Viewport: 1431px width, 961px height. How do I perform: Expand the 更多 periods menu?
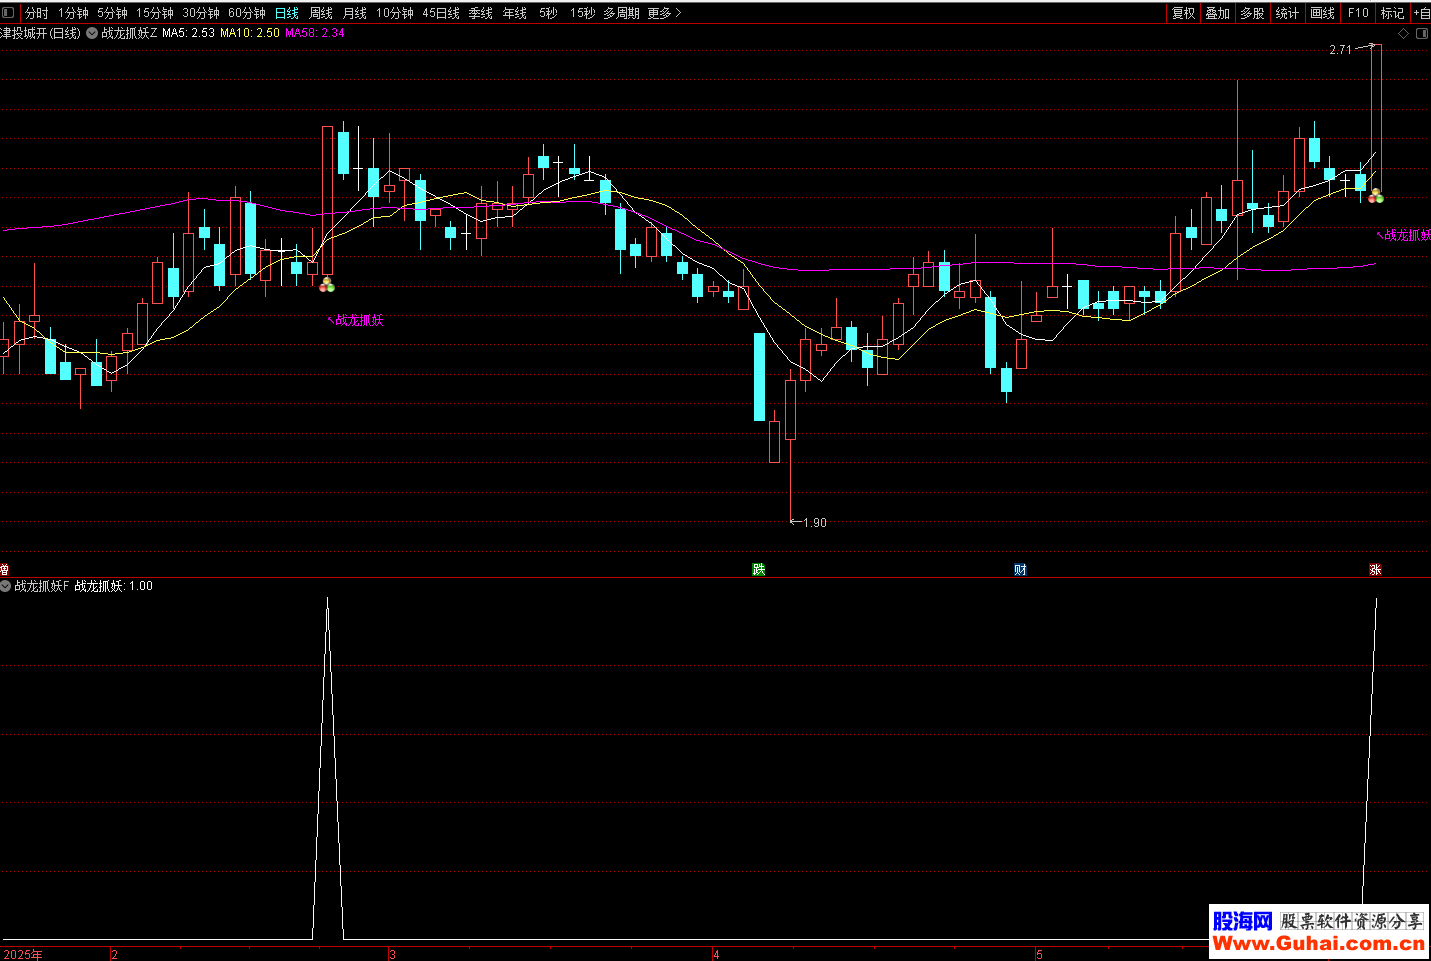(664, 13)
